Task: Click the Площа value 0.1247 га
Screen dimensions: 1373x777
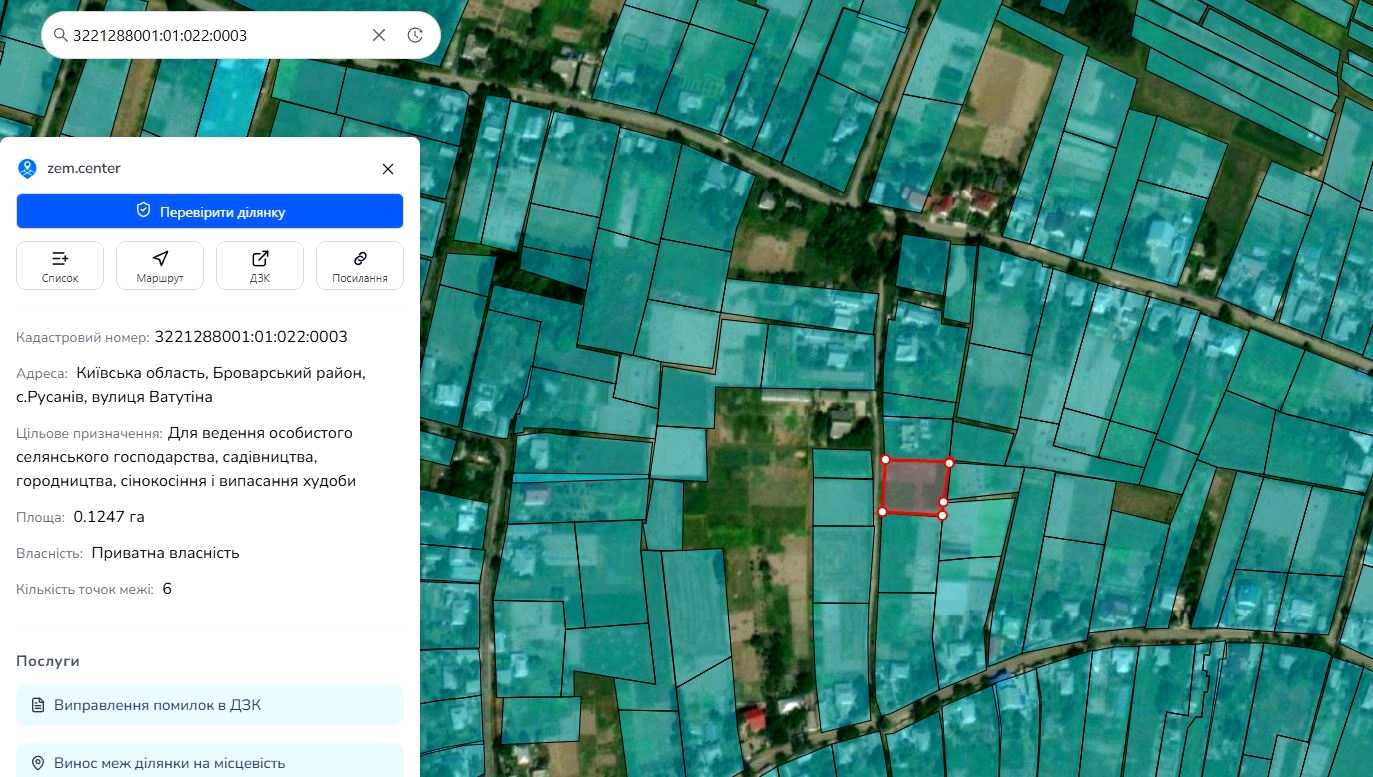Action: [x=109, y=517]
